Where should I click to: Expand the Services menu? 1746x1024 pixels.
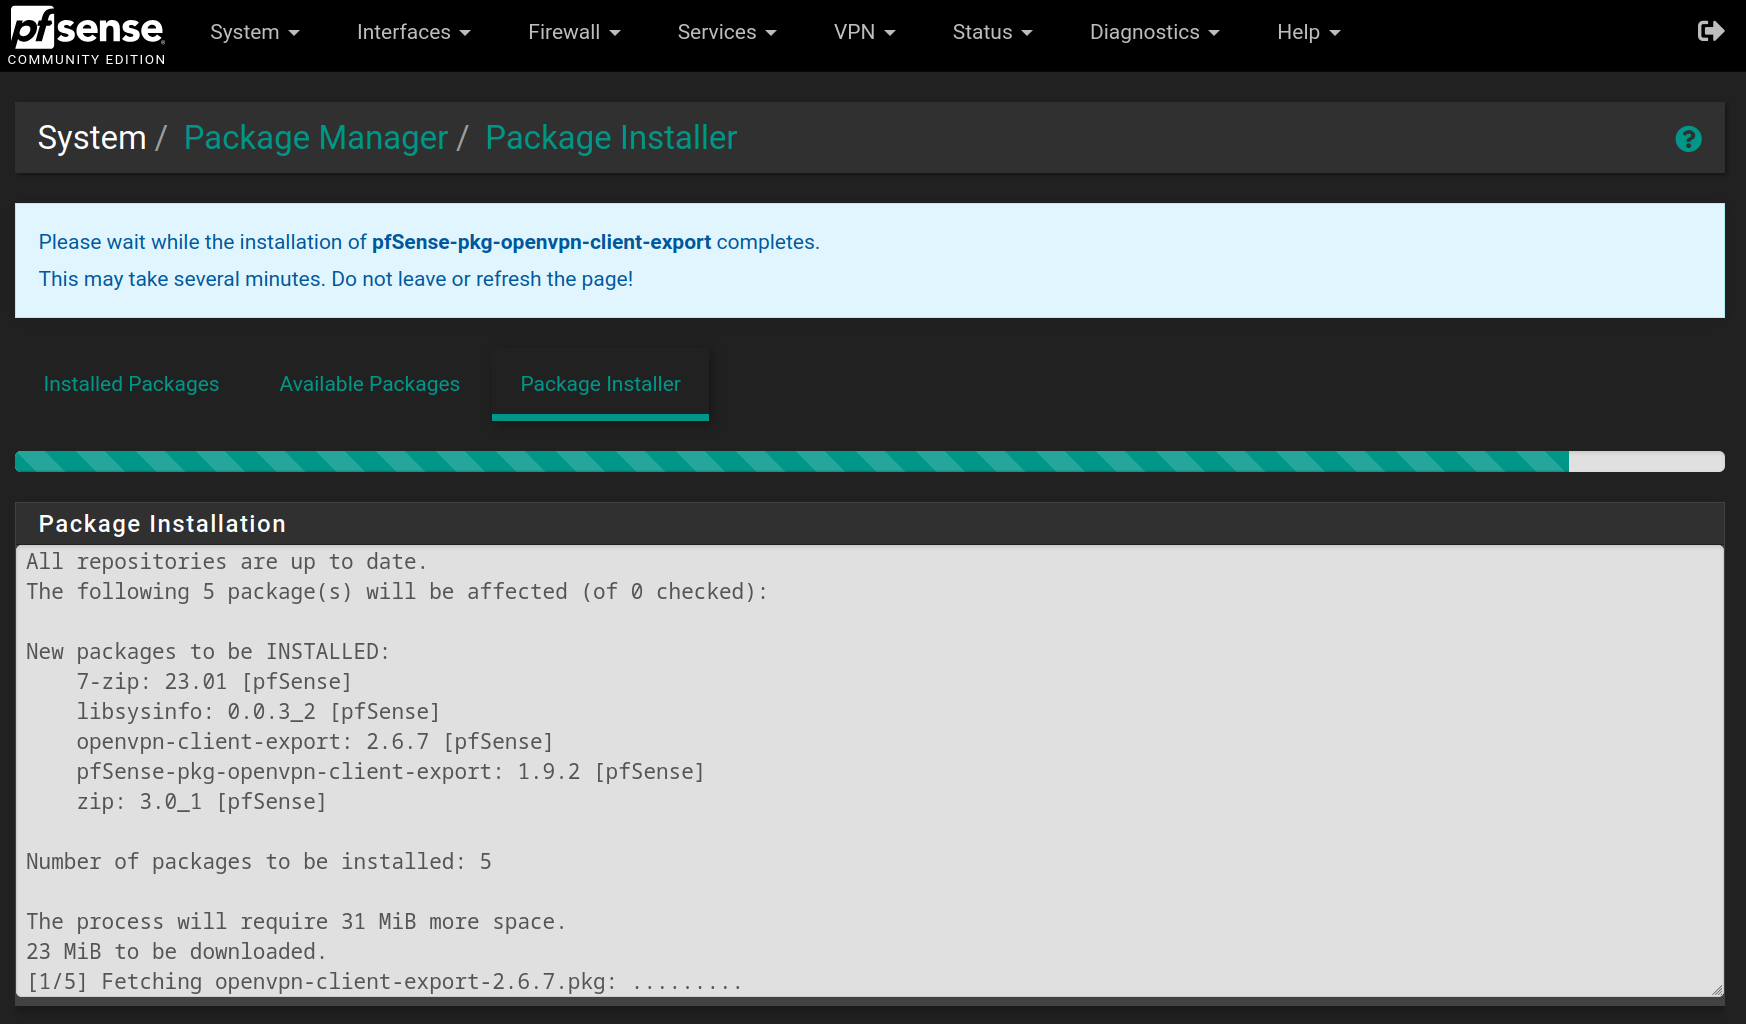[x=727, y=32]
